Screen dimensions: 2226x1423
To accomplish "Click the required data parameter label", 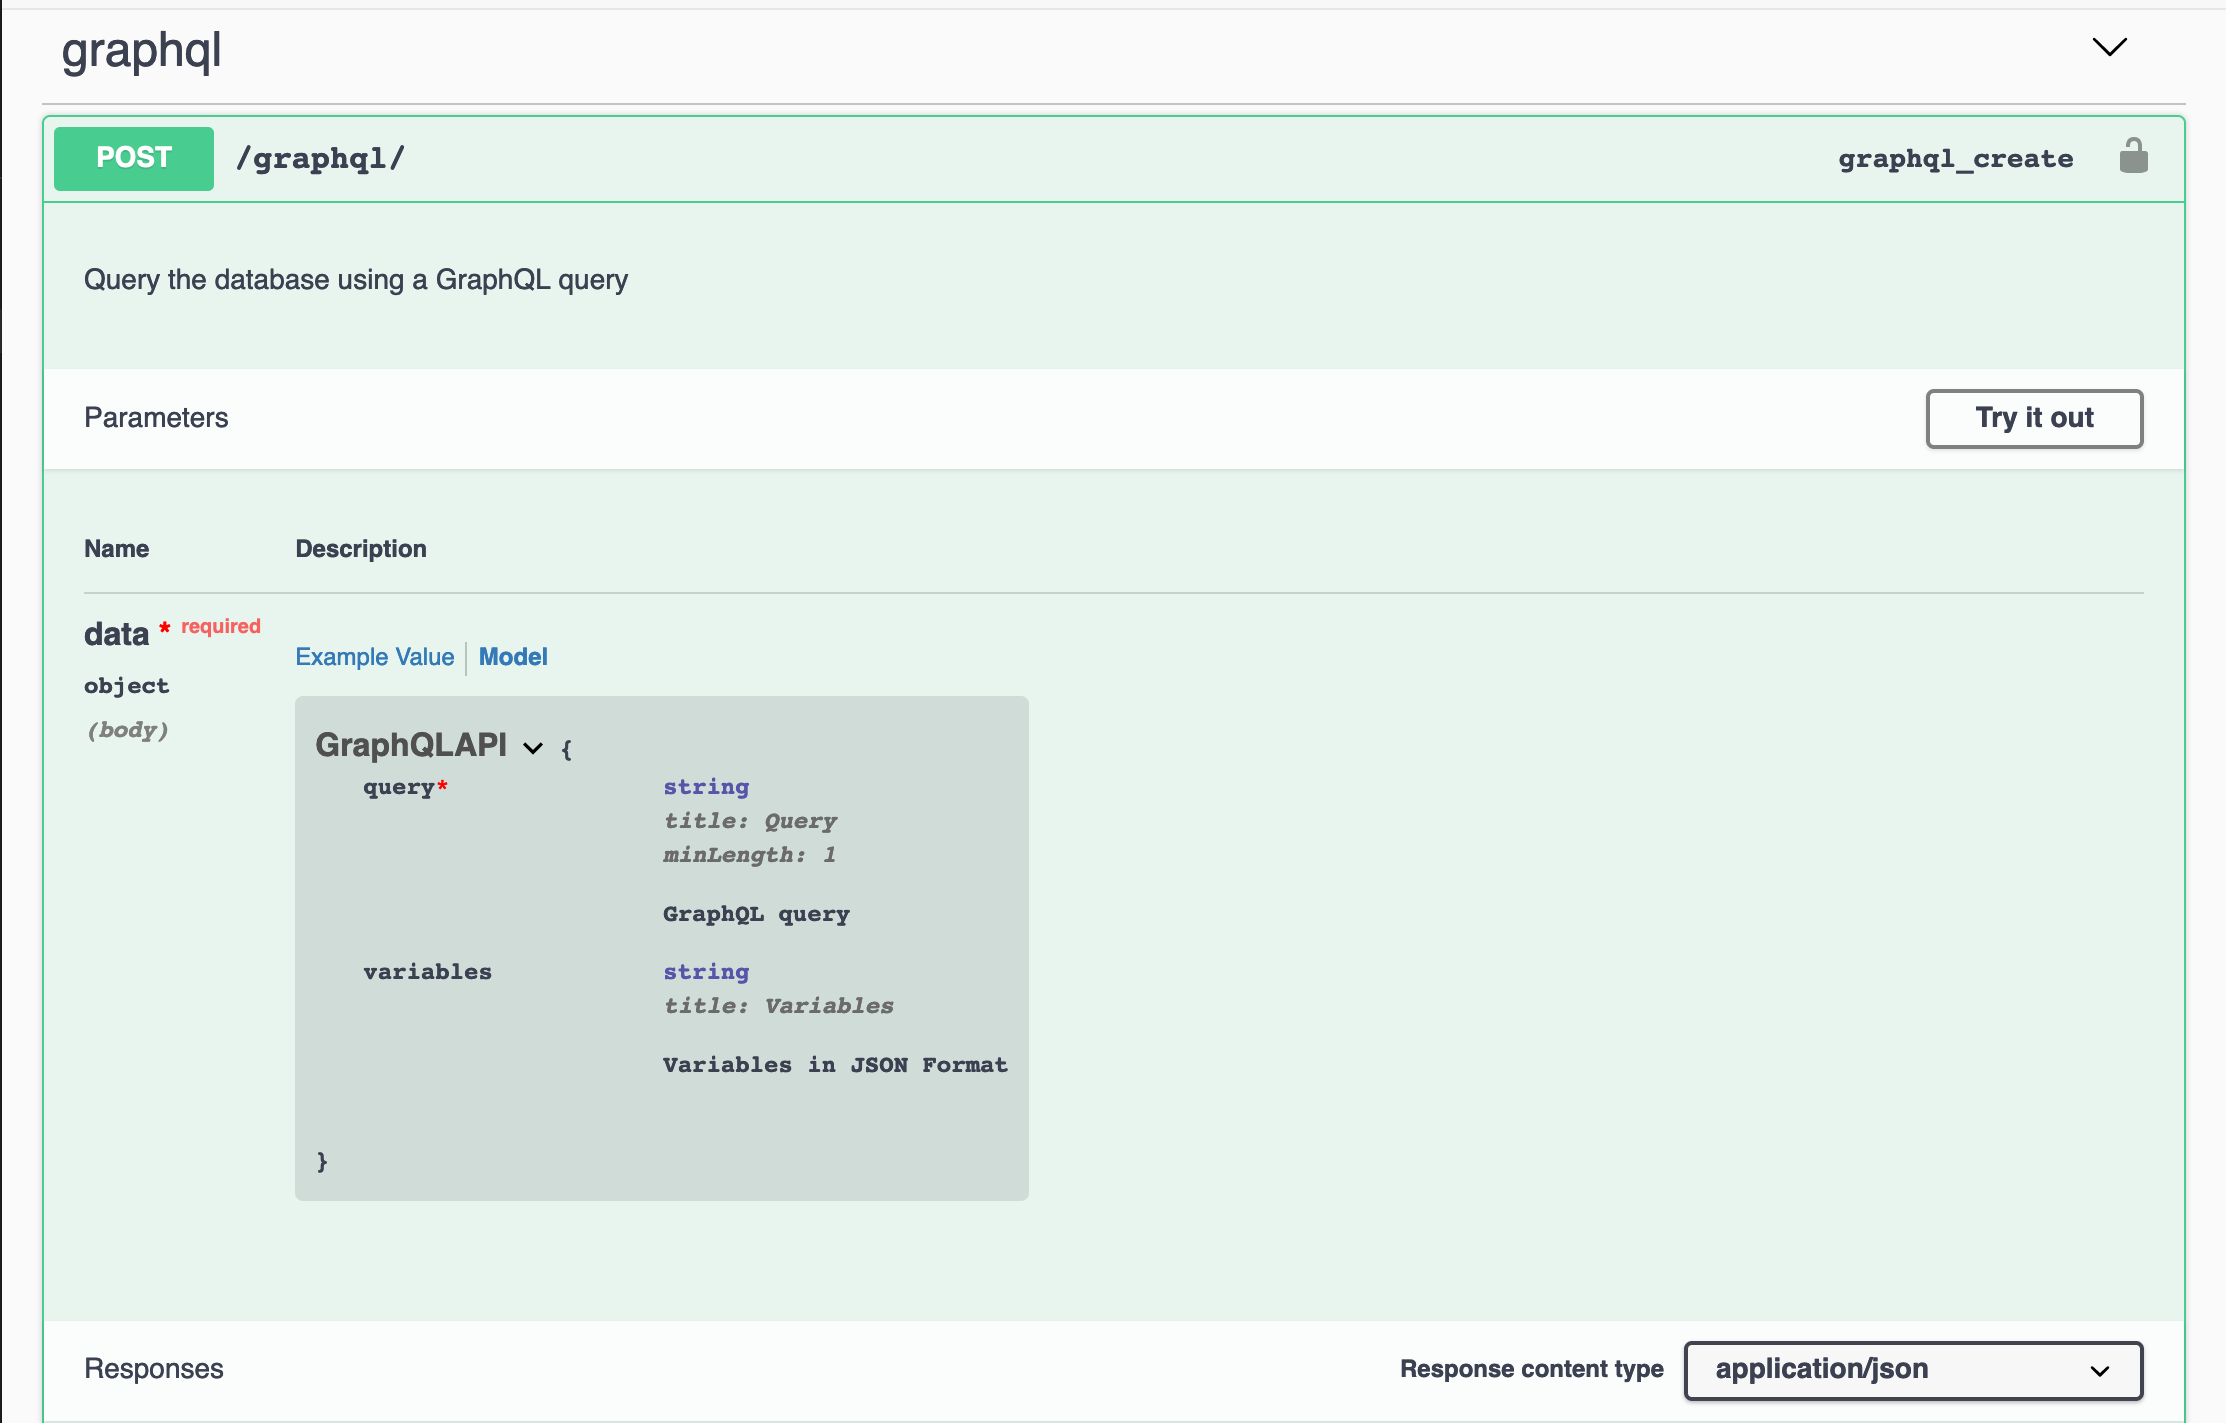I will pyautogui.click(x=116, y=633).
